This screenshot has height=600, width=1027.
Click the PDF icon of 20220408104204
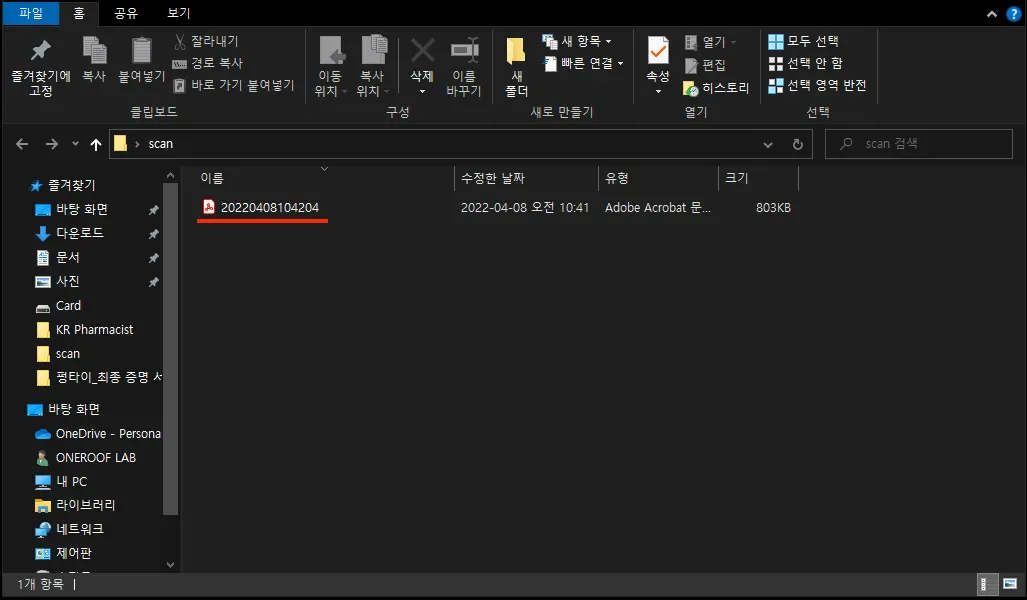(x=209, y=207)
